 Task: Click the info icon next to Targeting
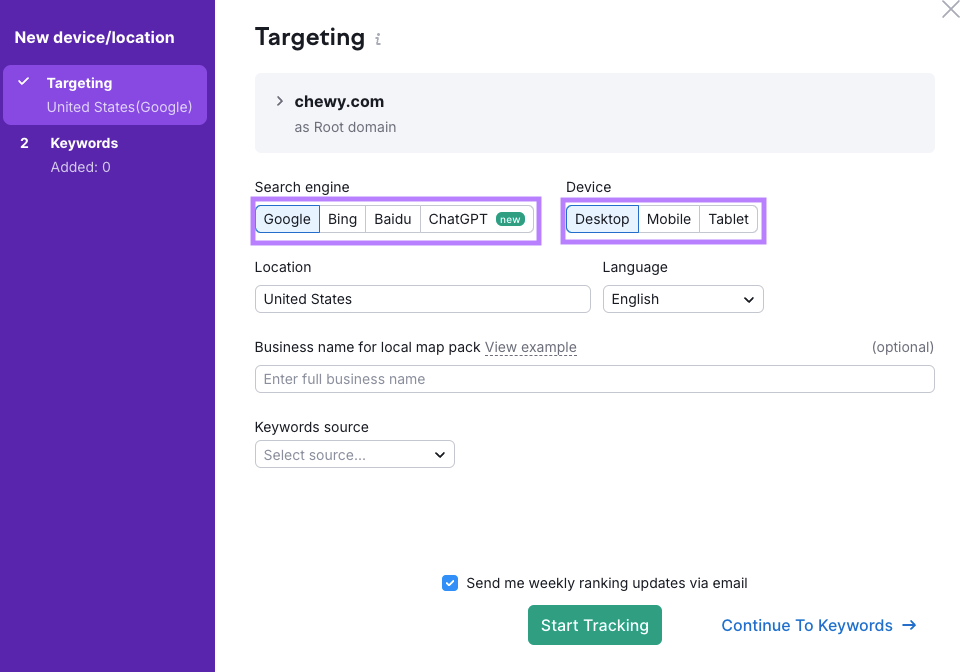coord(378,40)
